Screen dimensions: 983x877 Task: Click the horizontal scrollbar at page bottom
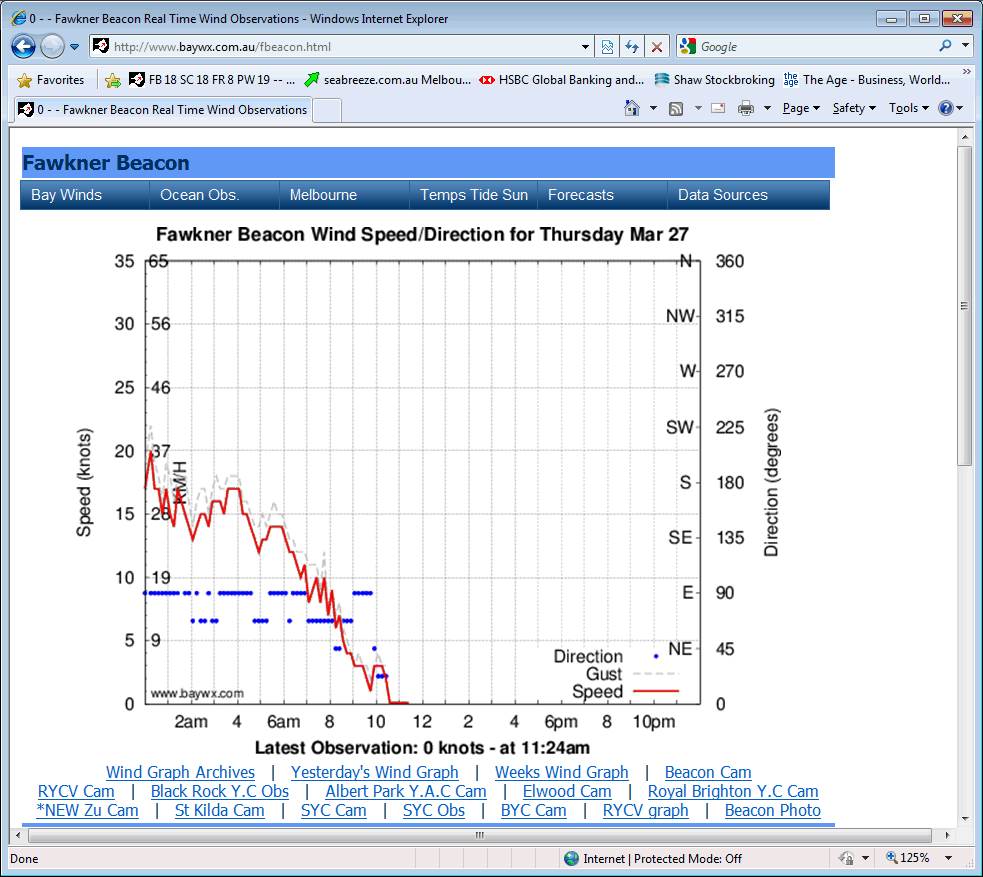(479, 834)
